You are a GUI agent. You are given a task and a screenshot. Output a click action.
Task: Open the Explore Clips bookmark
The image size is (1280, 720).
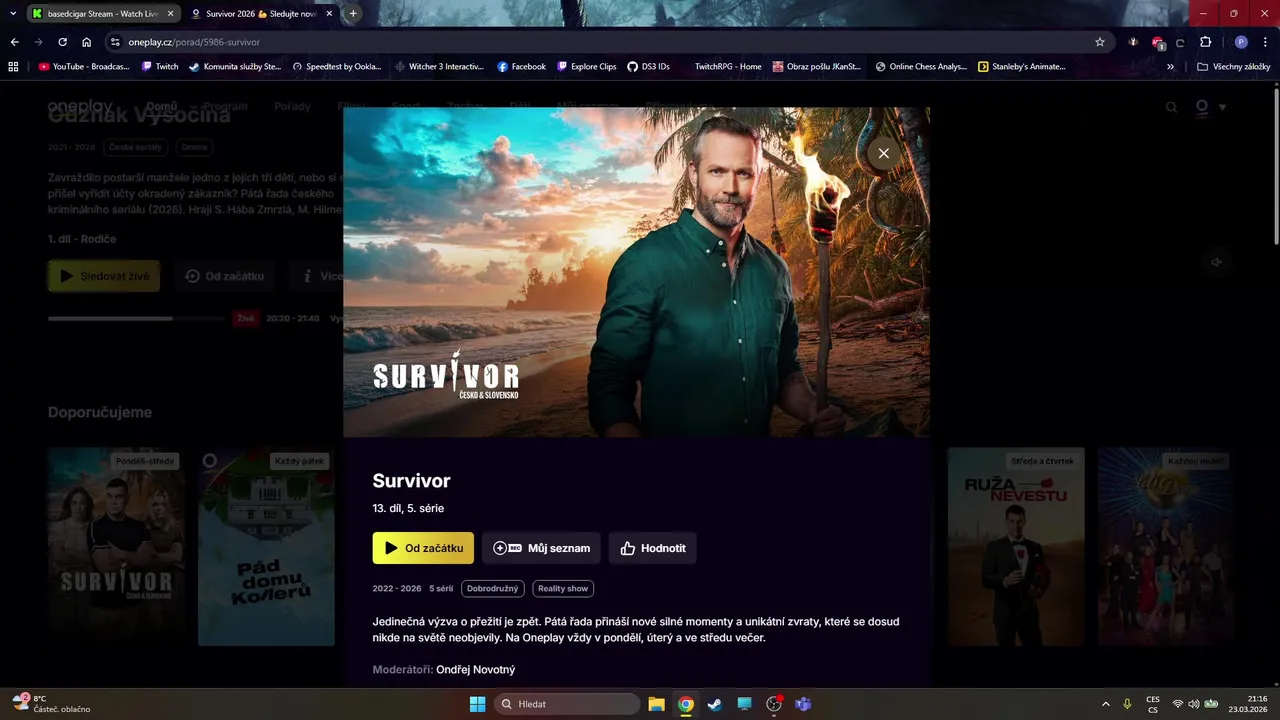pyautogui.click(x=587, y=67)
